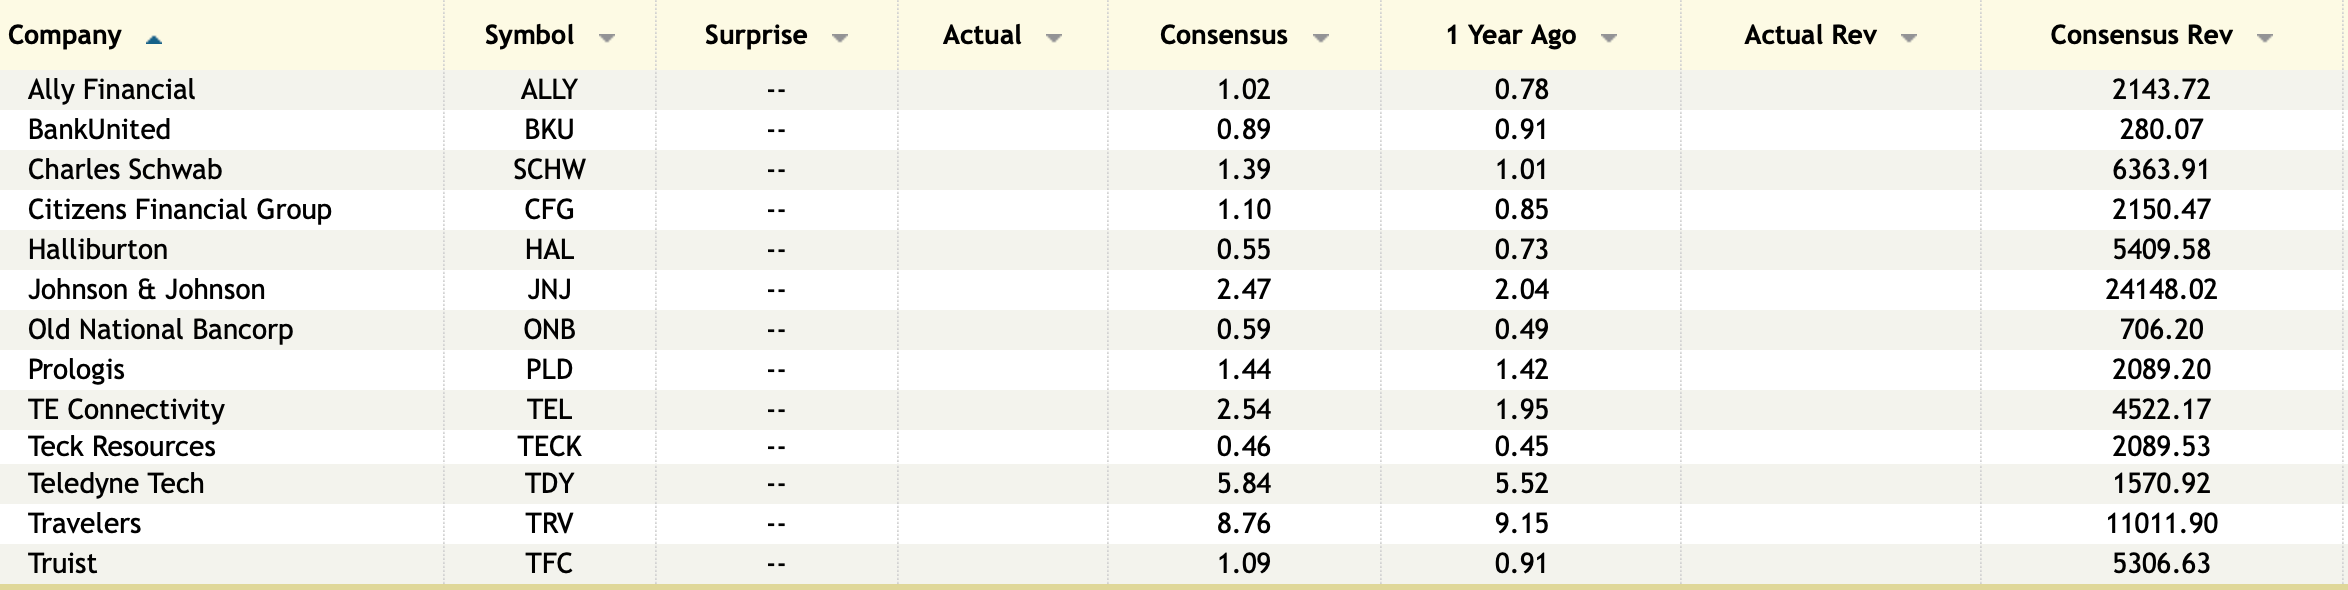
Task: Click the Consensus column sort arrow
Action: (1320, 38)
